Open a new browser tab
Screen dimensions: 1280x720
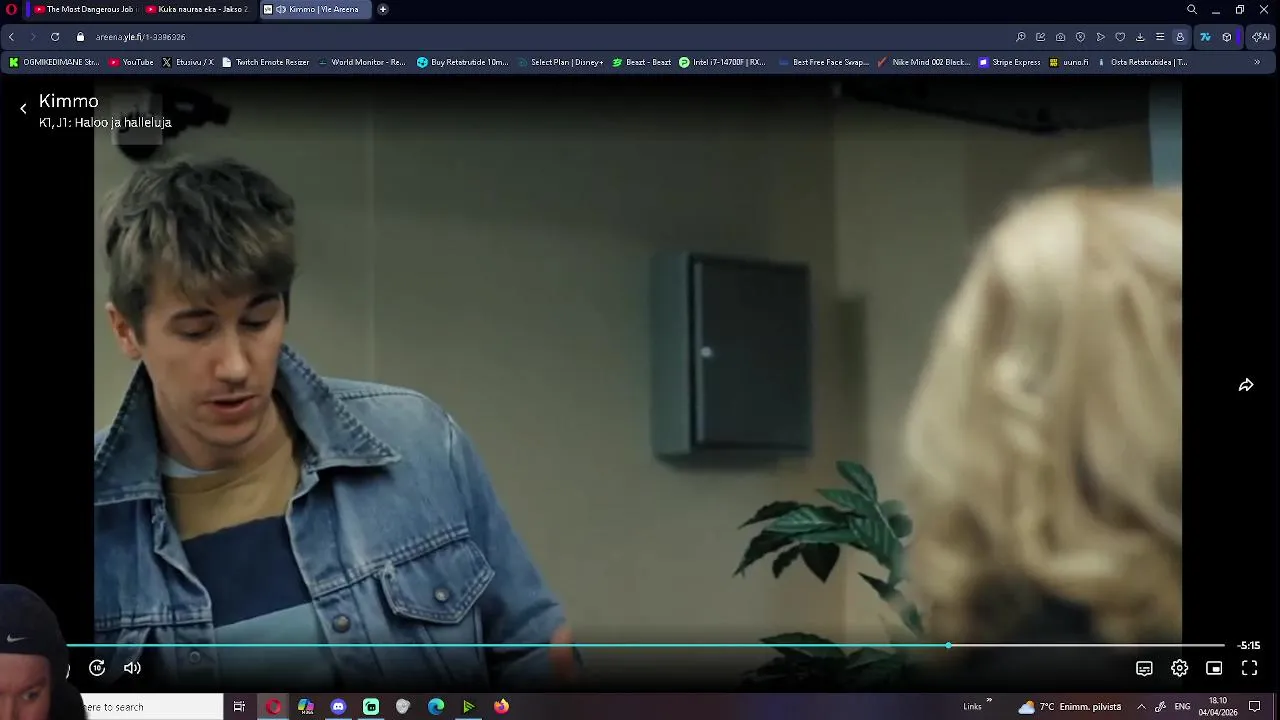coord(382,9)
